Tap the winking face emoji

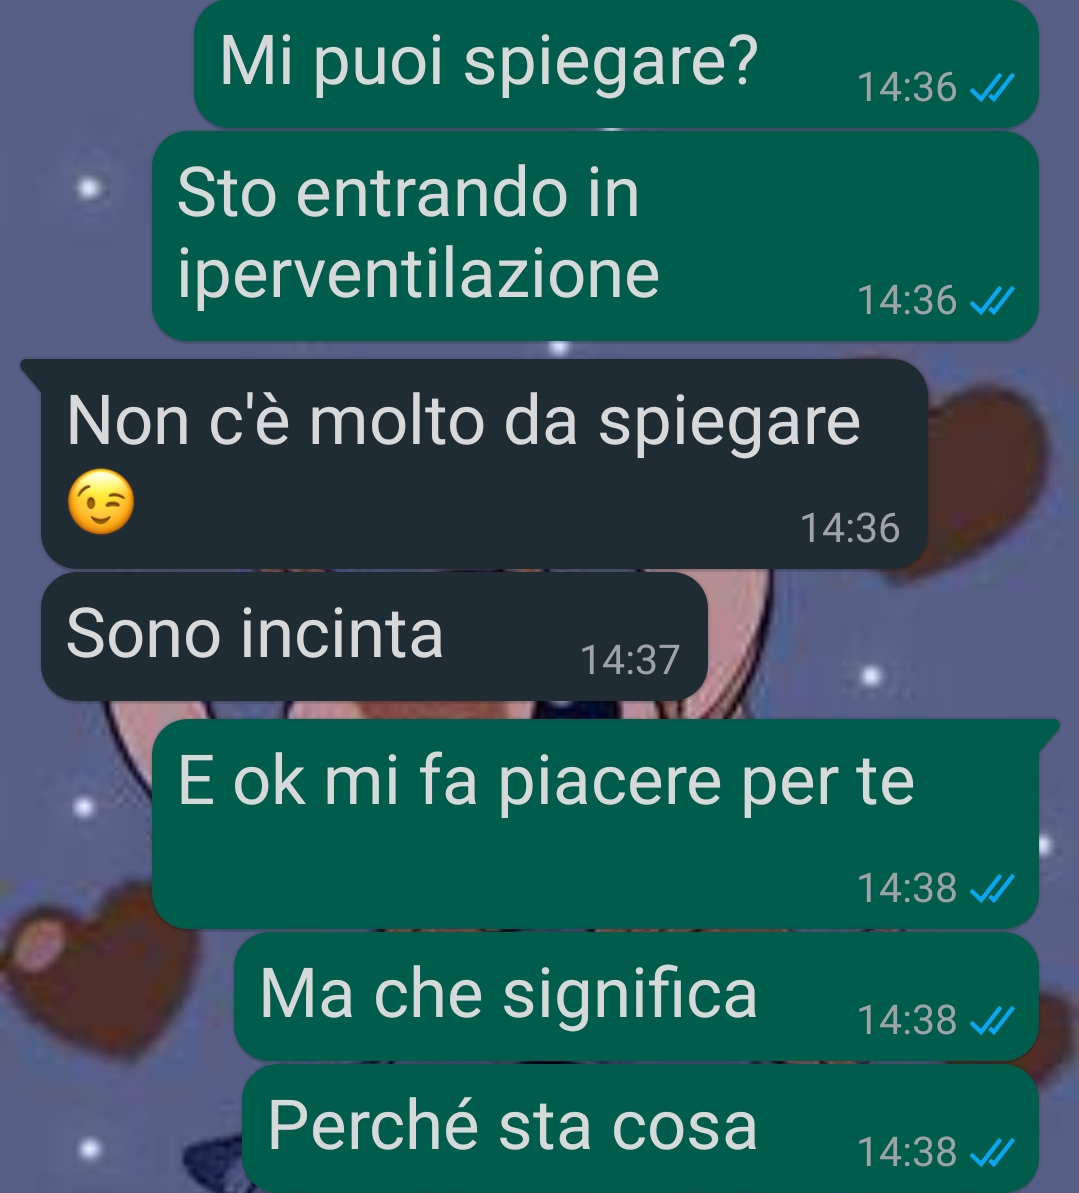(101, 502)
